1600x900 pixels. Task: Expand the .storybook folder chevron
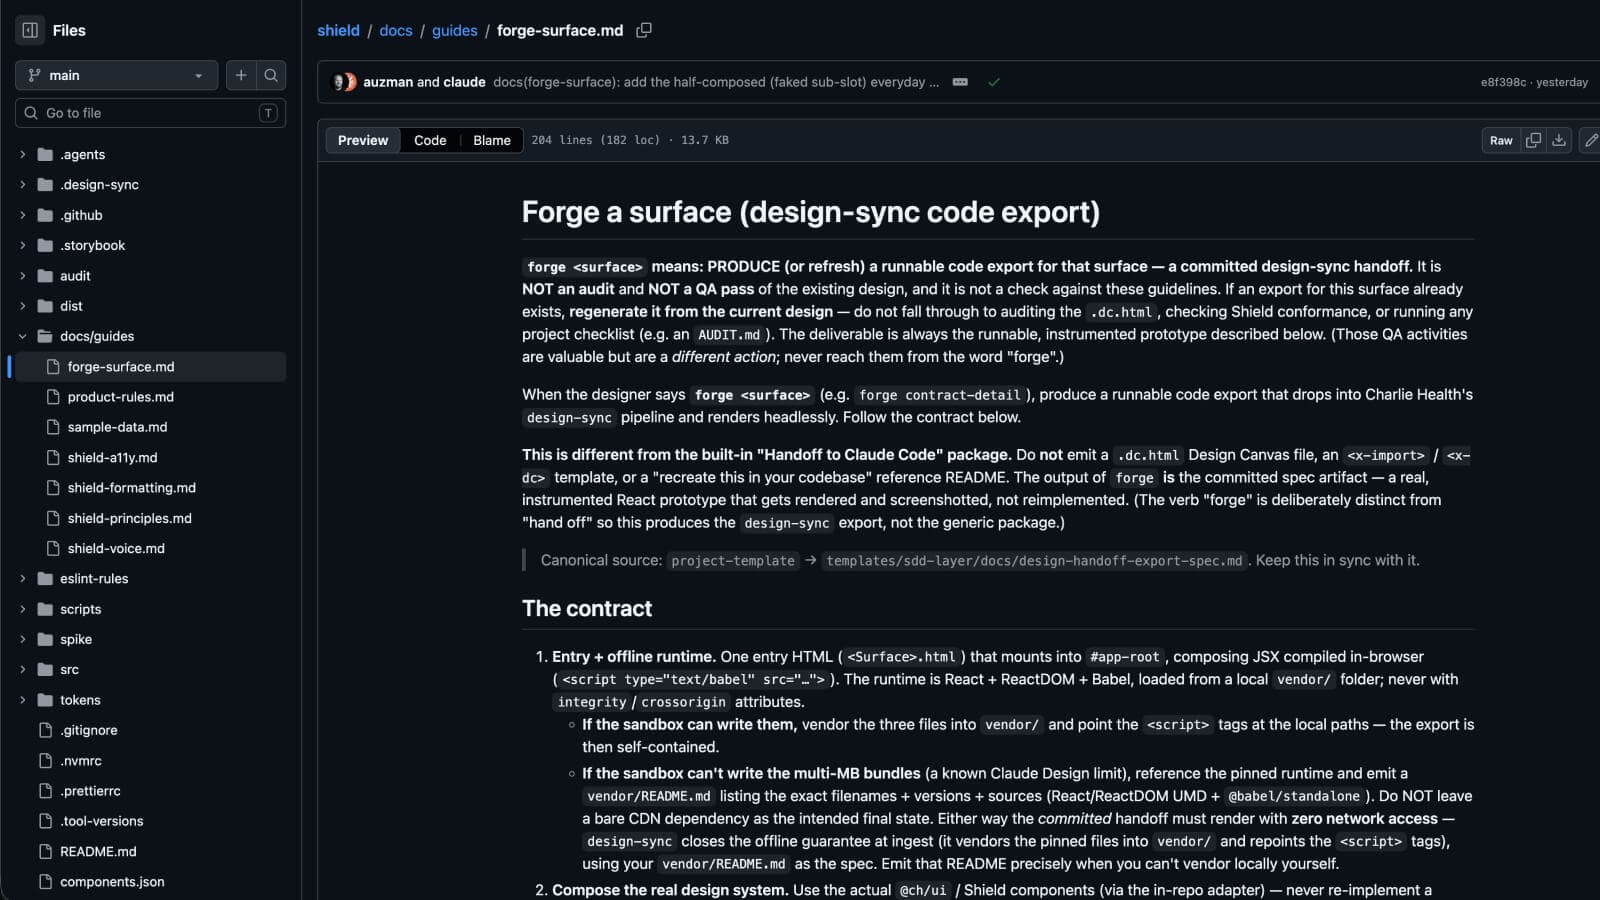(23, 245)
